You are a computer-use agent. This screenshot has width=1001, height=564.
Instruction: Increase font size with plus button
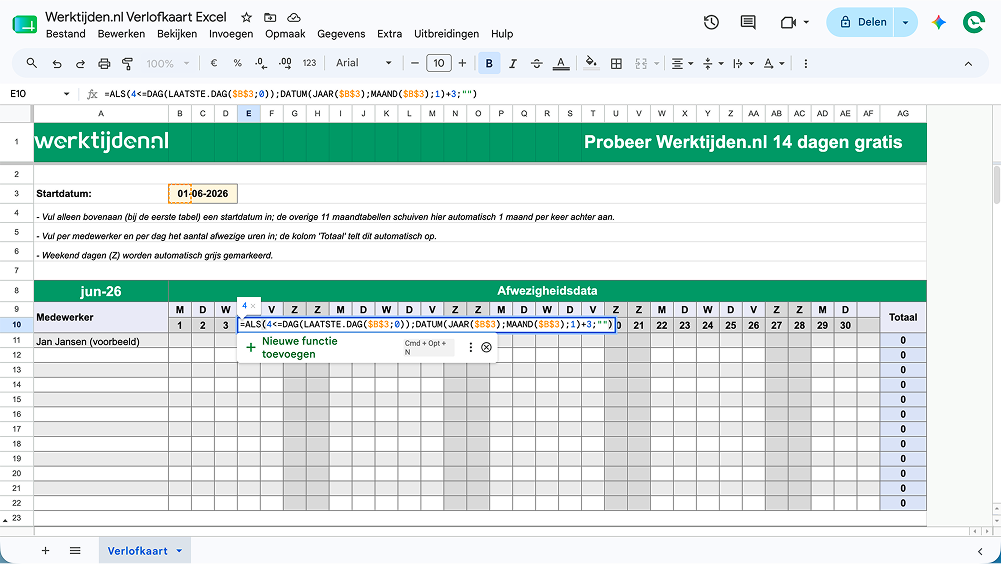click(x=462, y=63)
